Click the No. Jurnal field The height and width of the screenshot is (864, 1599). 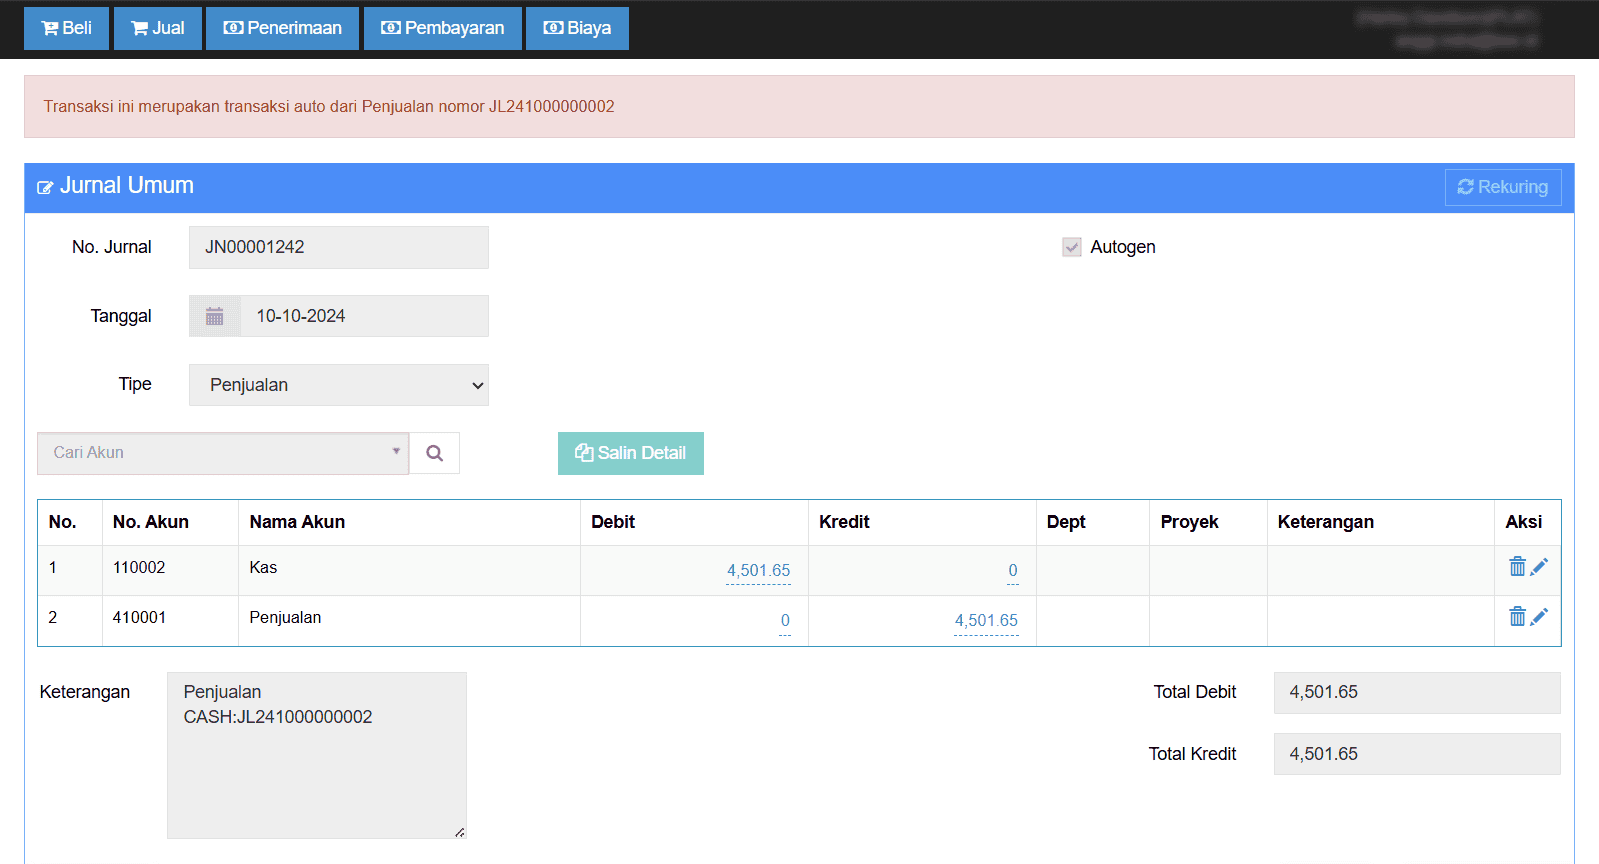339,247
